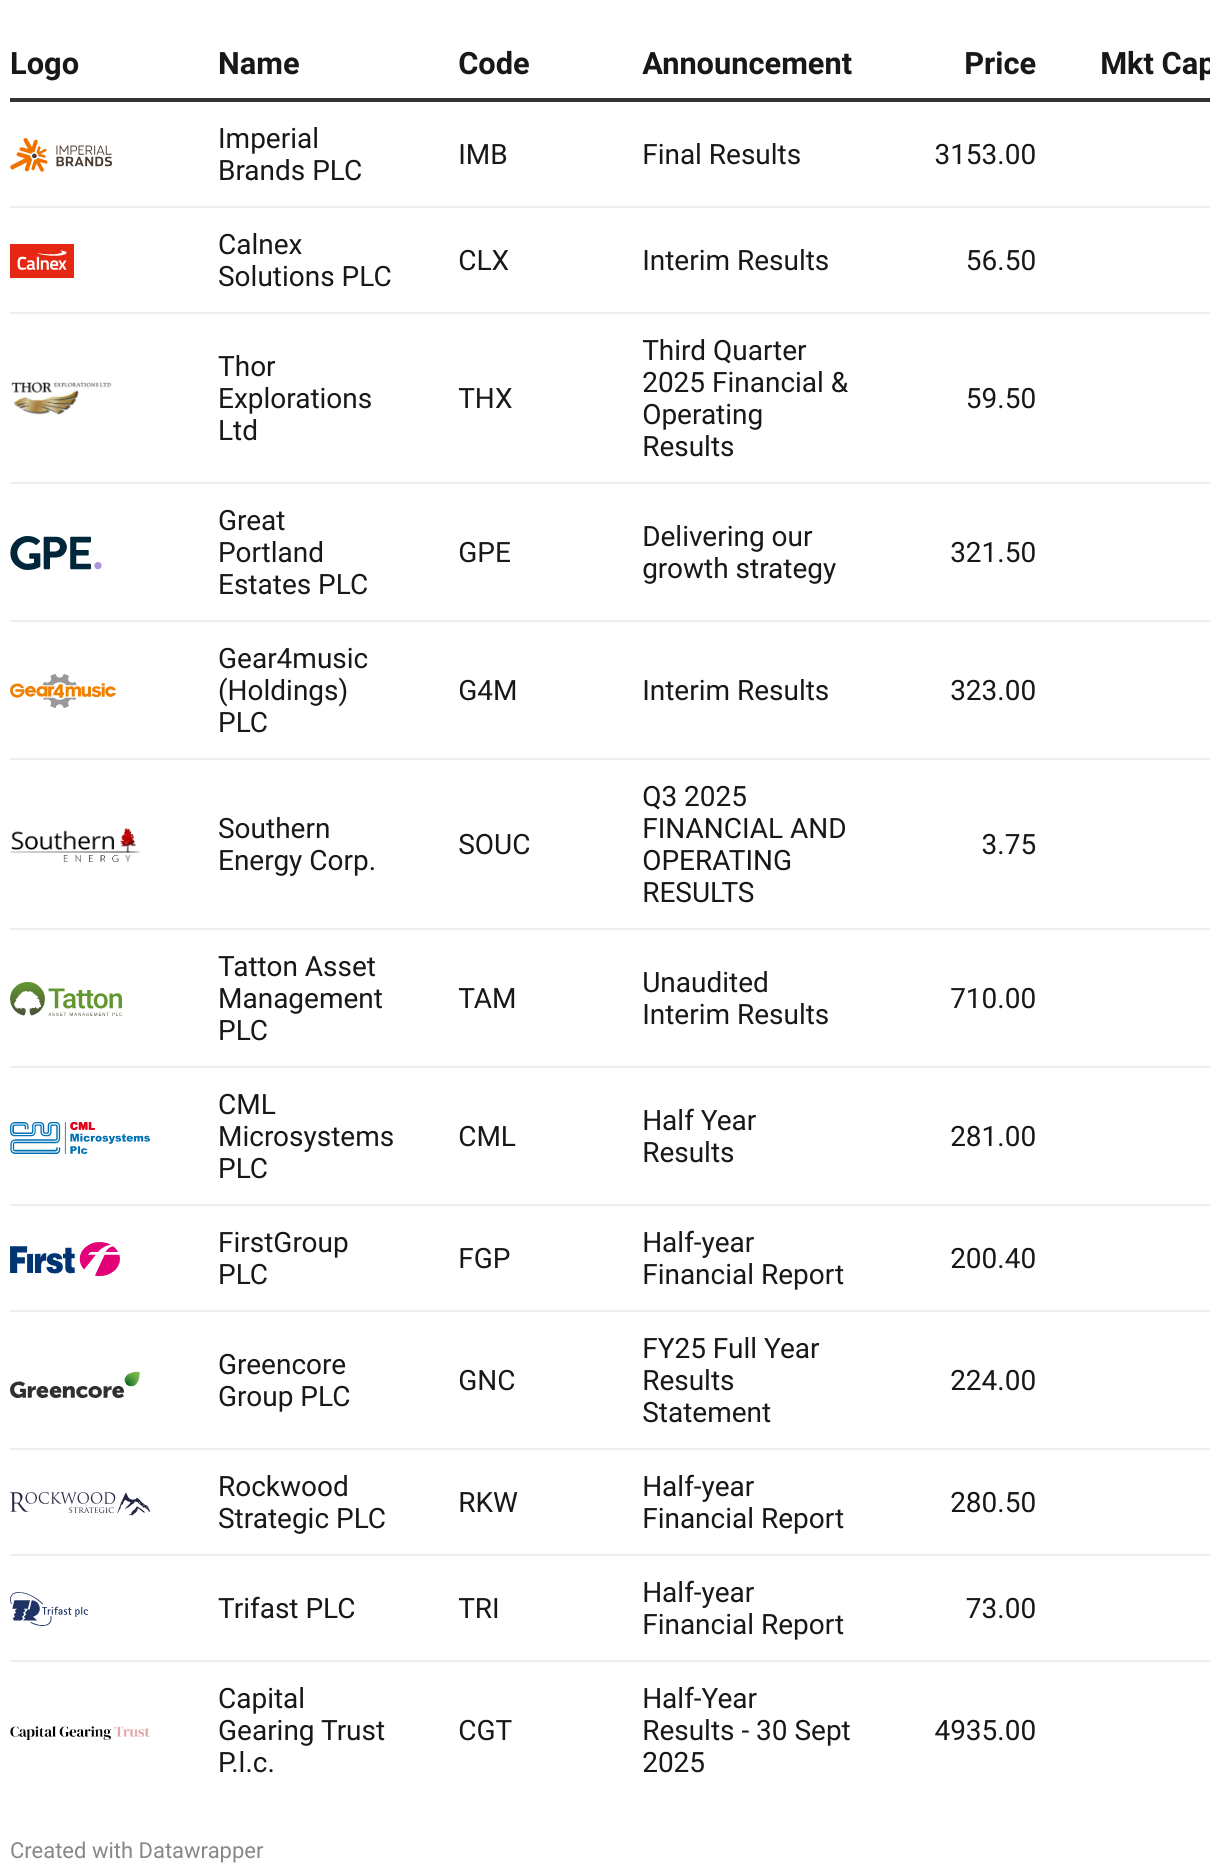Click the Thor Explorations logo
Image resolution: width=1220 pixels, height=1874 pixels.
[61, 397]
